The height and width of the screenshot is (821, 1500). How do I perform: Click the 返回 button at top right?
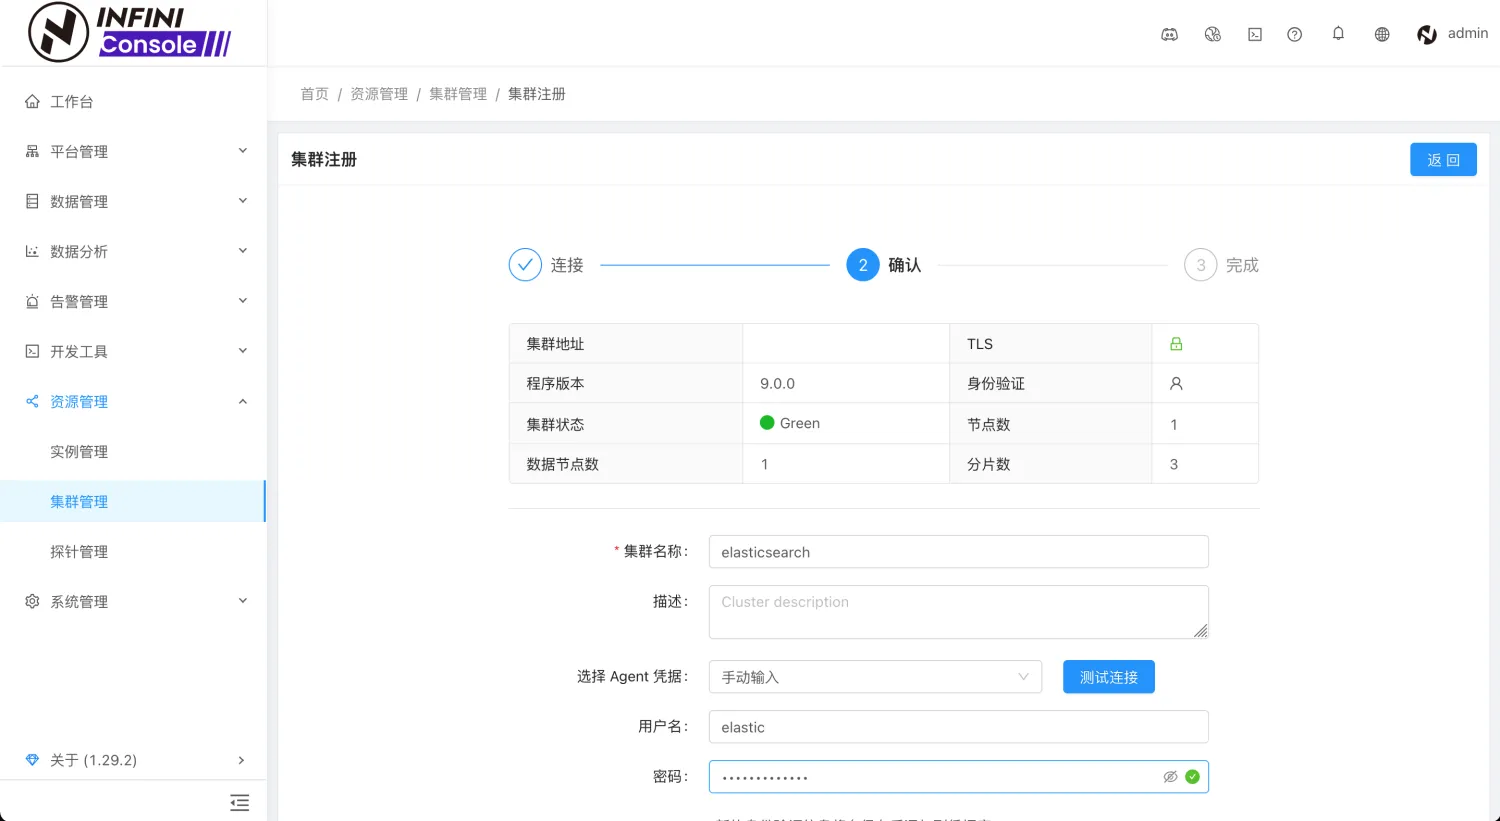coord(1443,159)
